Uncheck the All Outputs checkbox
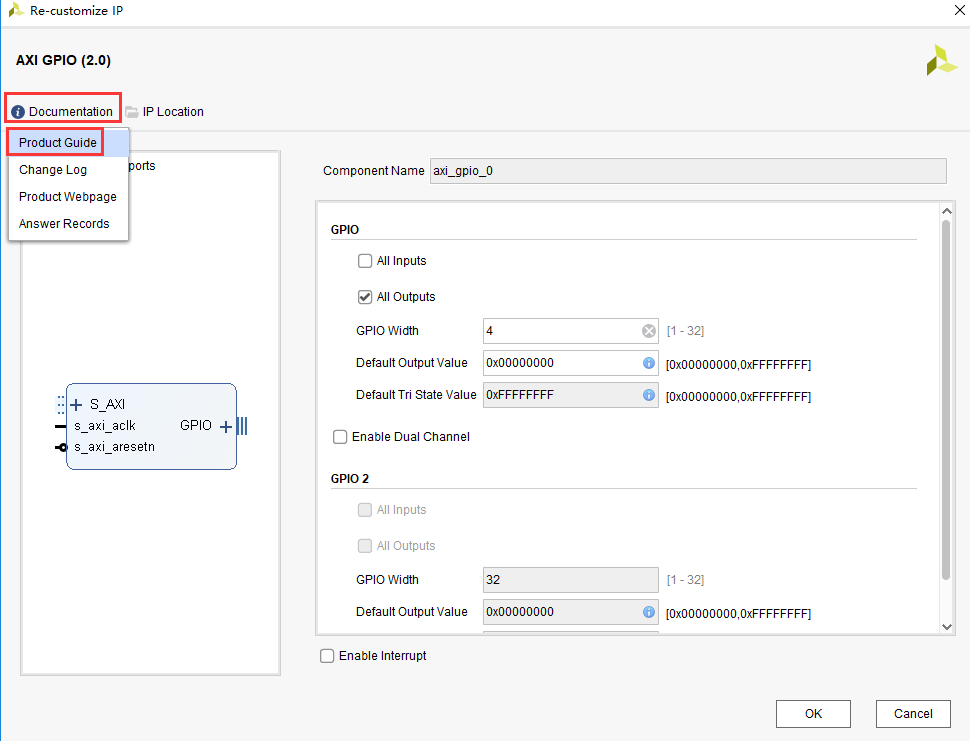The width and height of the screenshot is (970, 741). (365, 296)
